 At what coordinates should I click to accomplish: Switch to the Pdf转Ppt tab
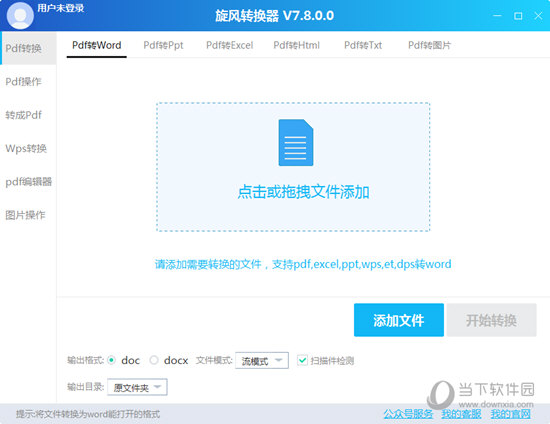163,45
